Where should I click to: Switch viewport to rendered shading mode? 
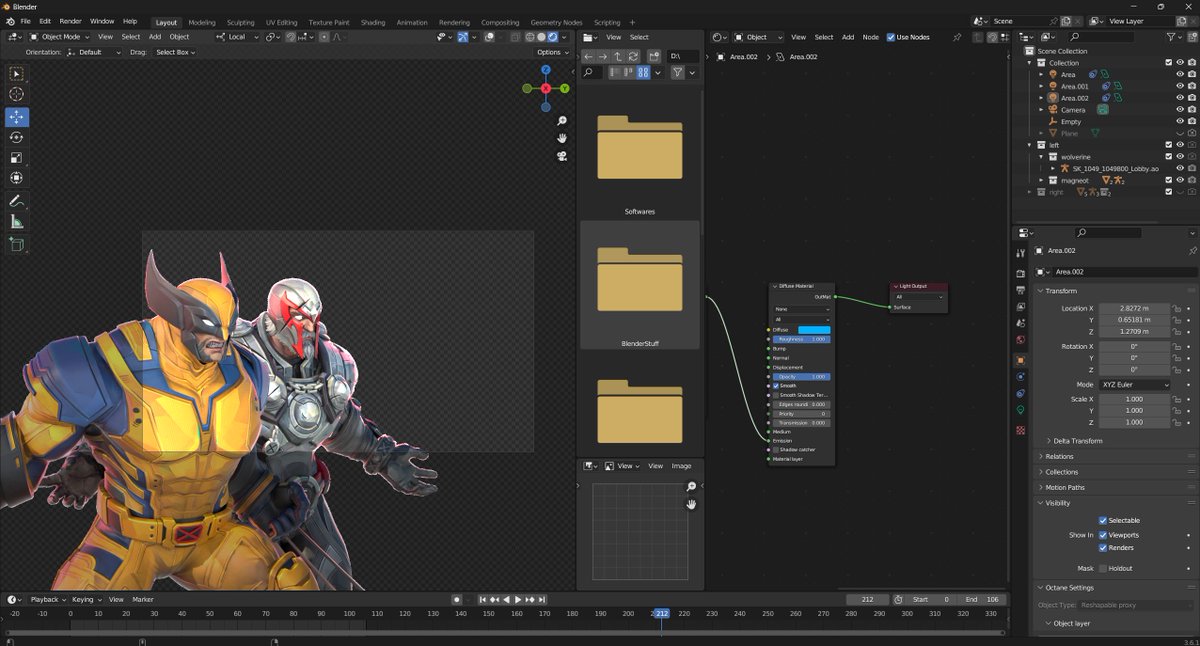point(553,37)
